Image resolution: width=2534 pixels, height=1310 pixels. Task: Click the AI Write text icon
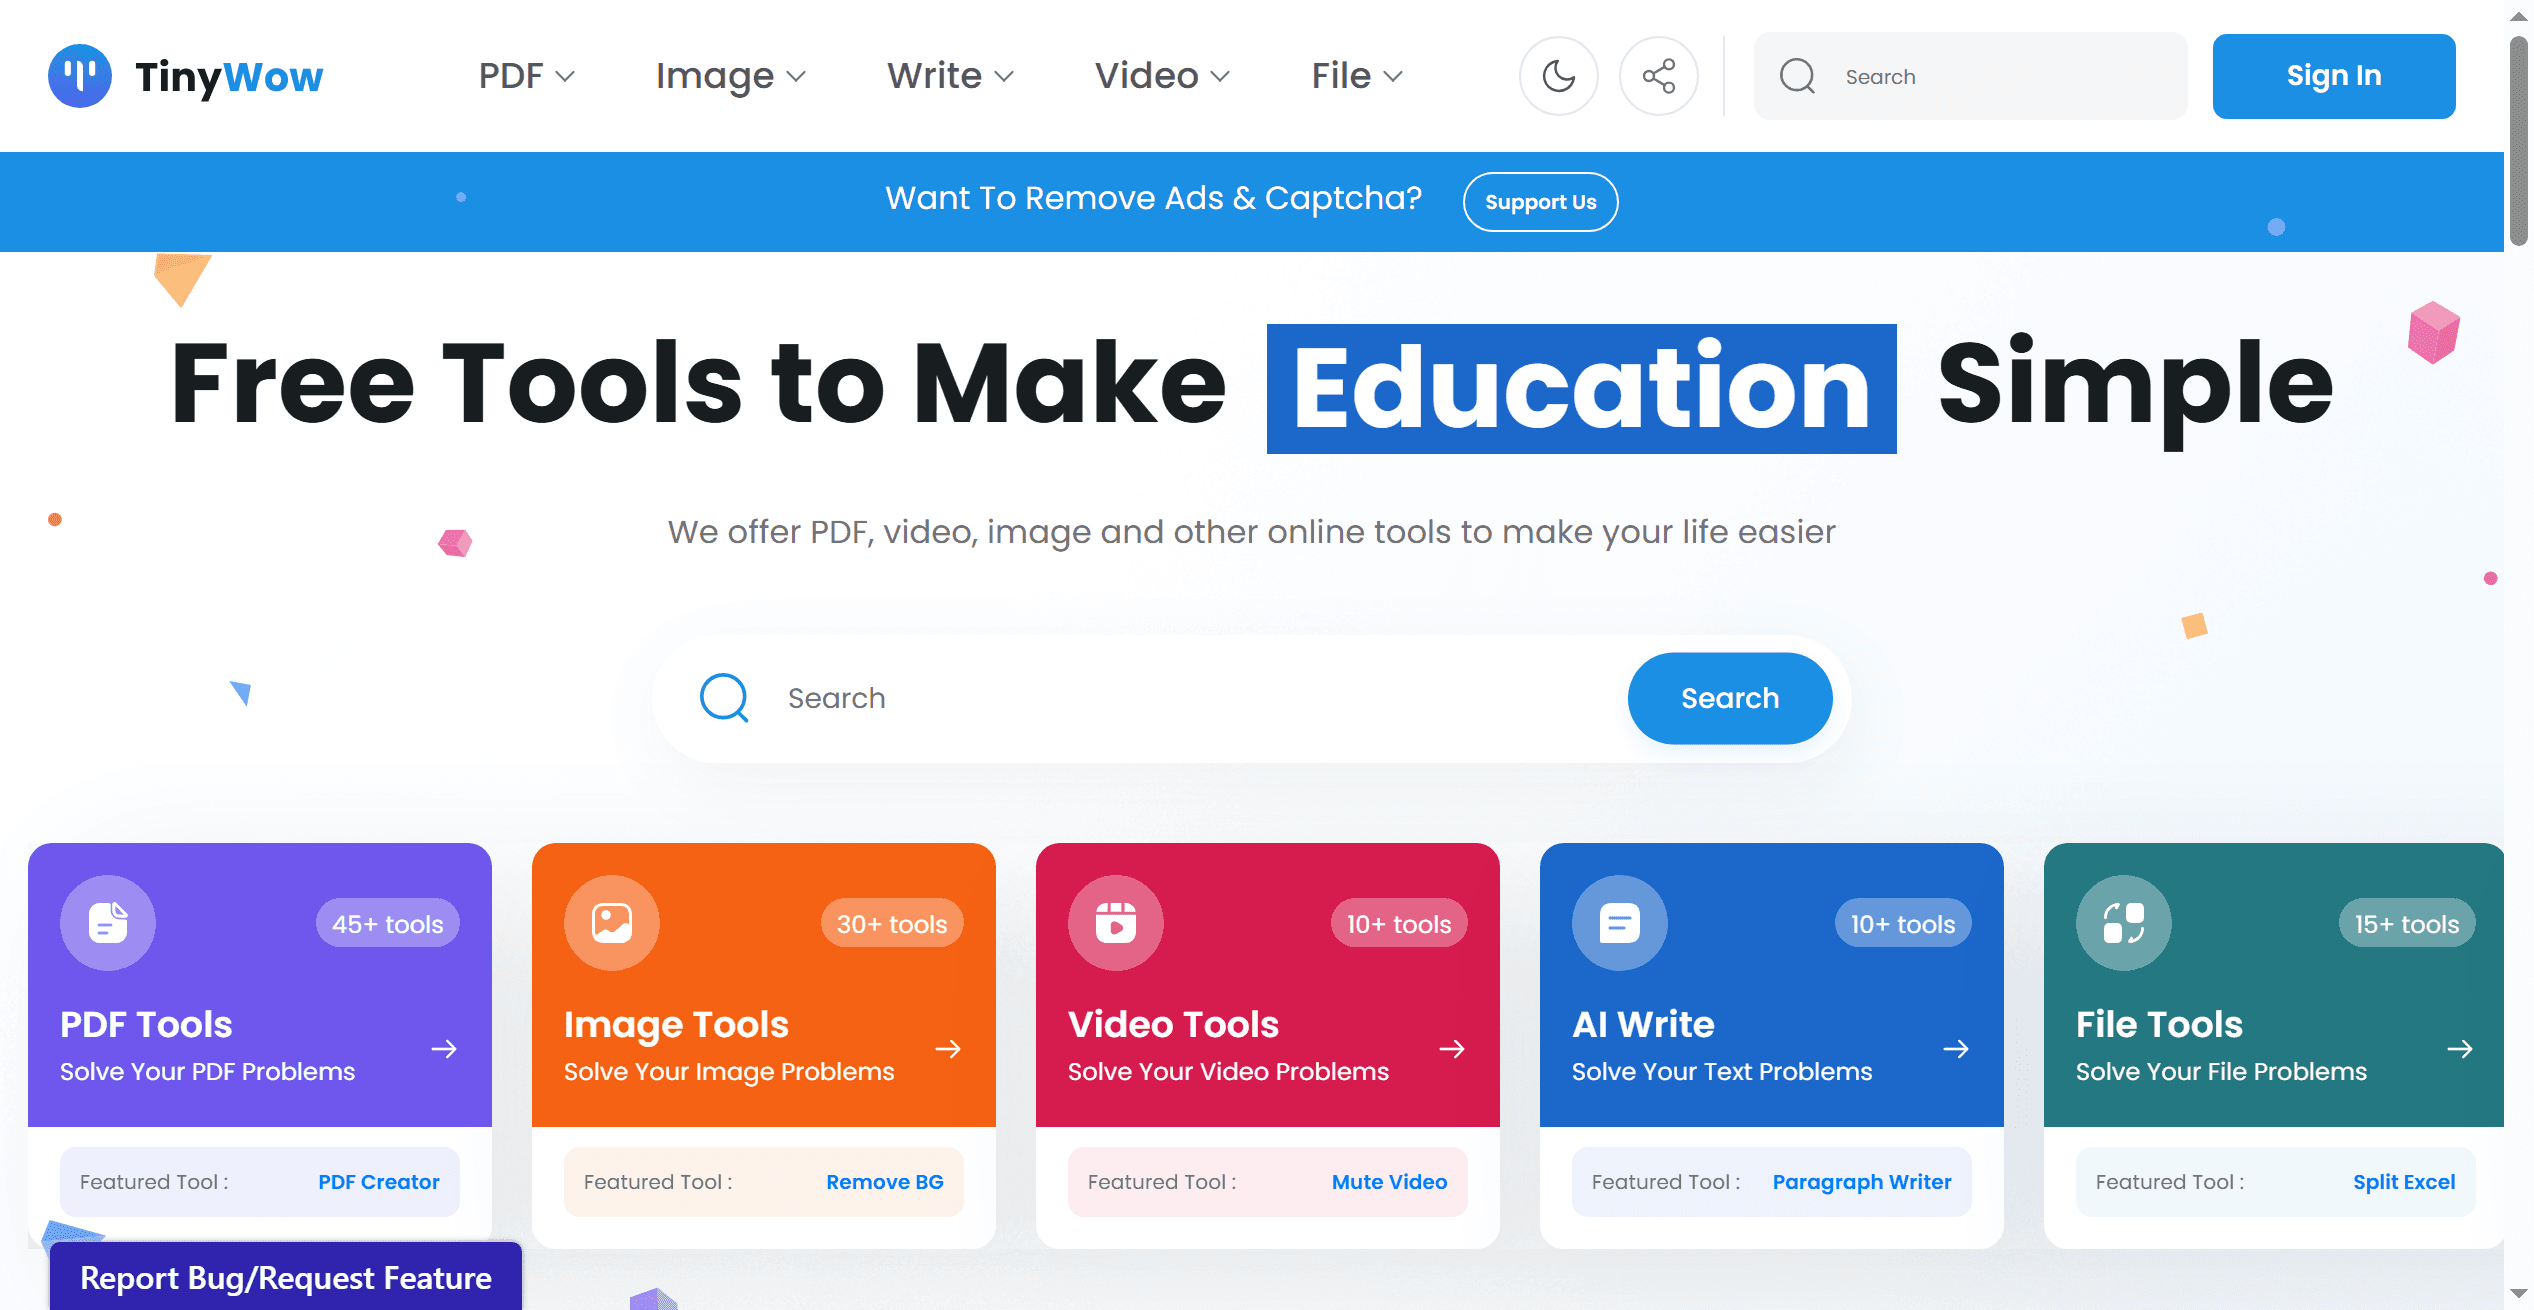pyautogui.click(x=1619, y=922)
